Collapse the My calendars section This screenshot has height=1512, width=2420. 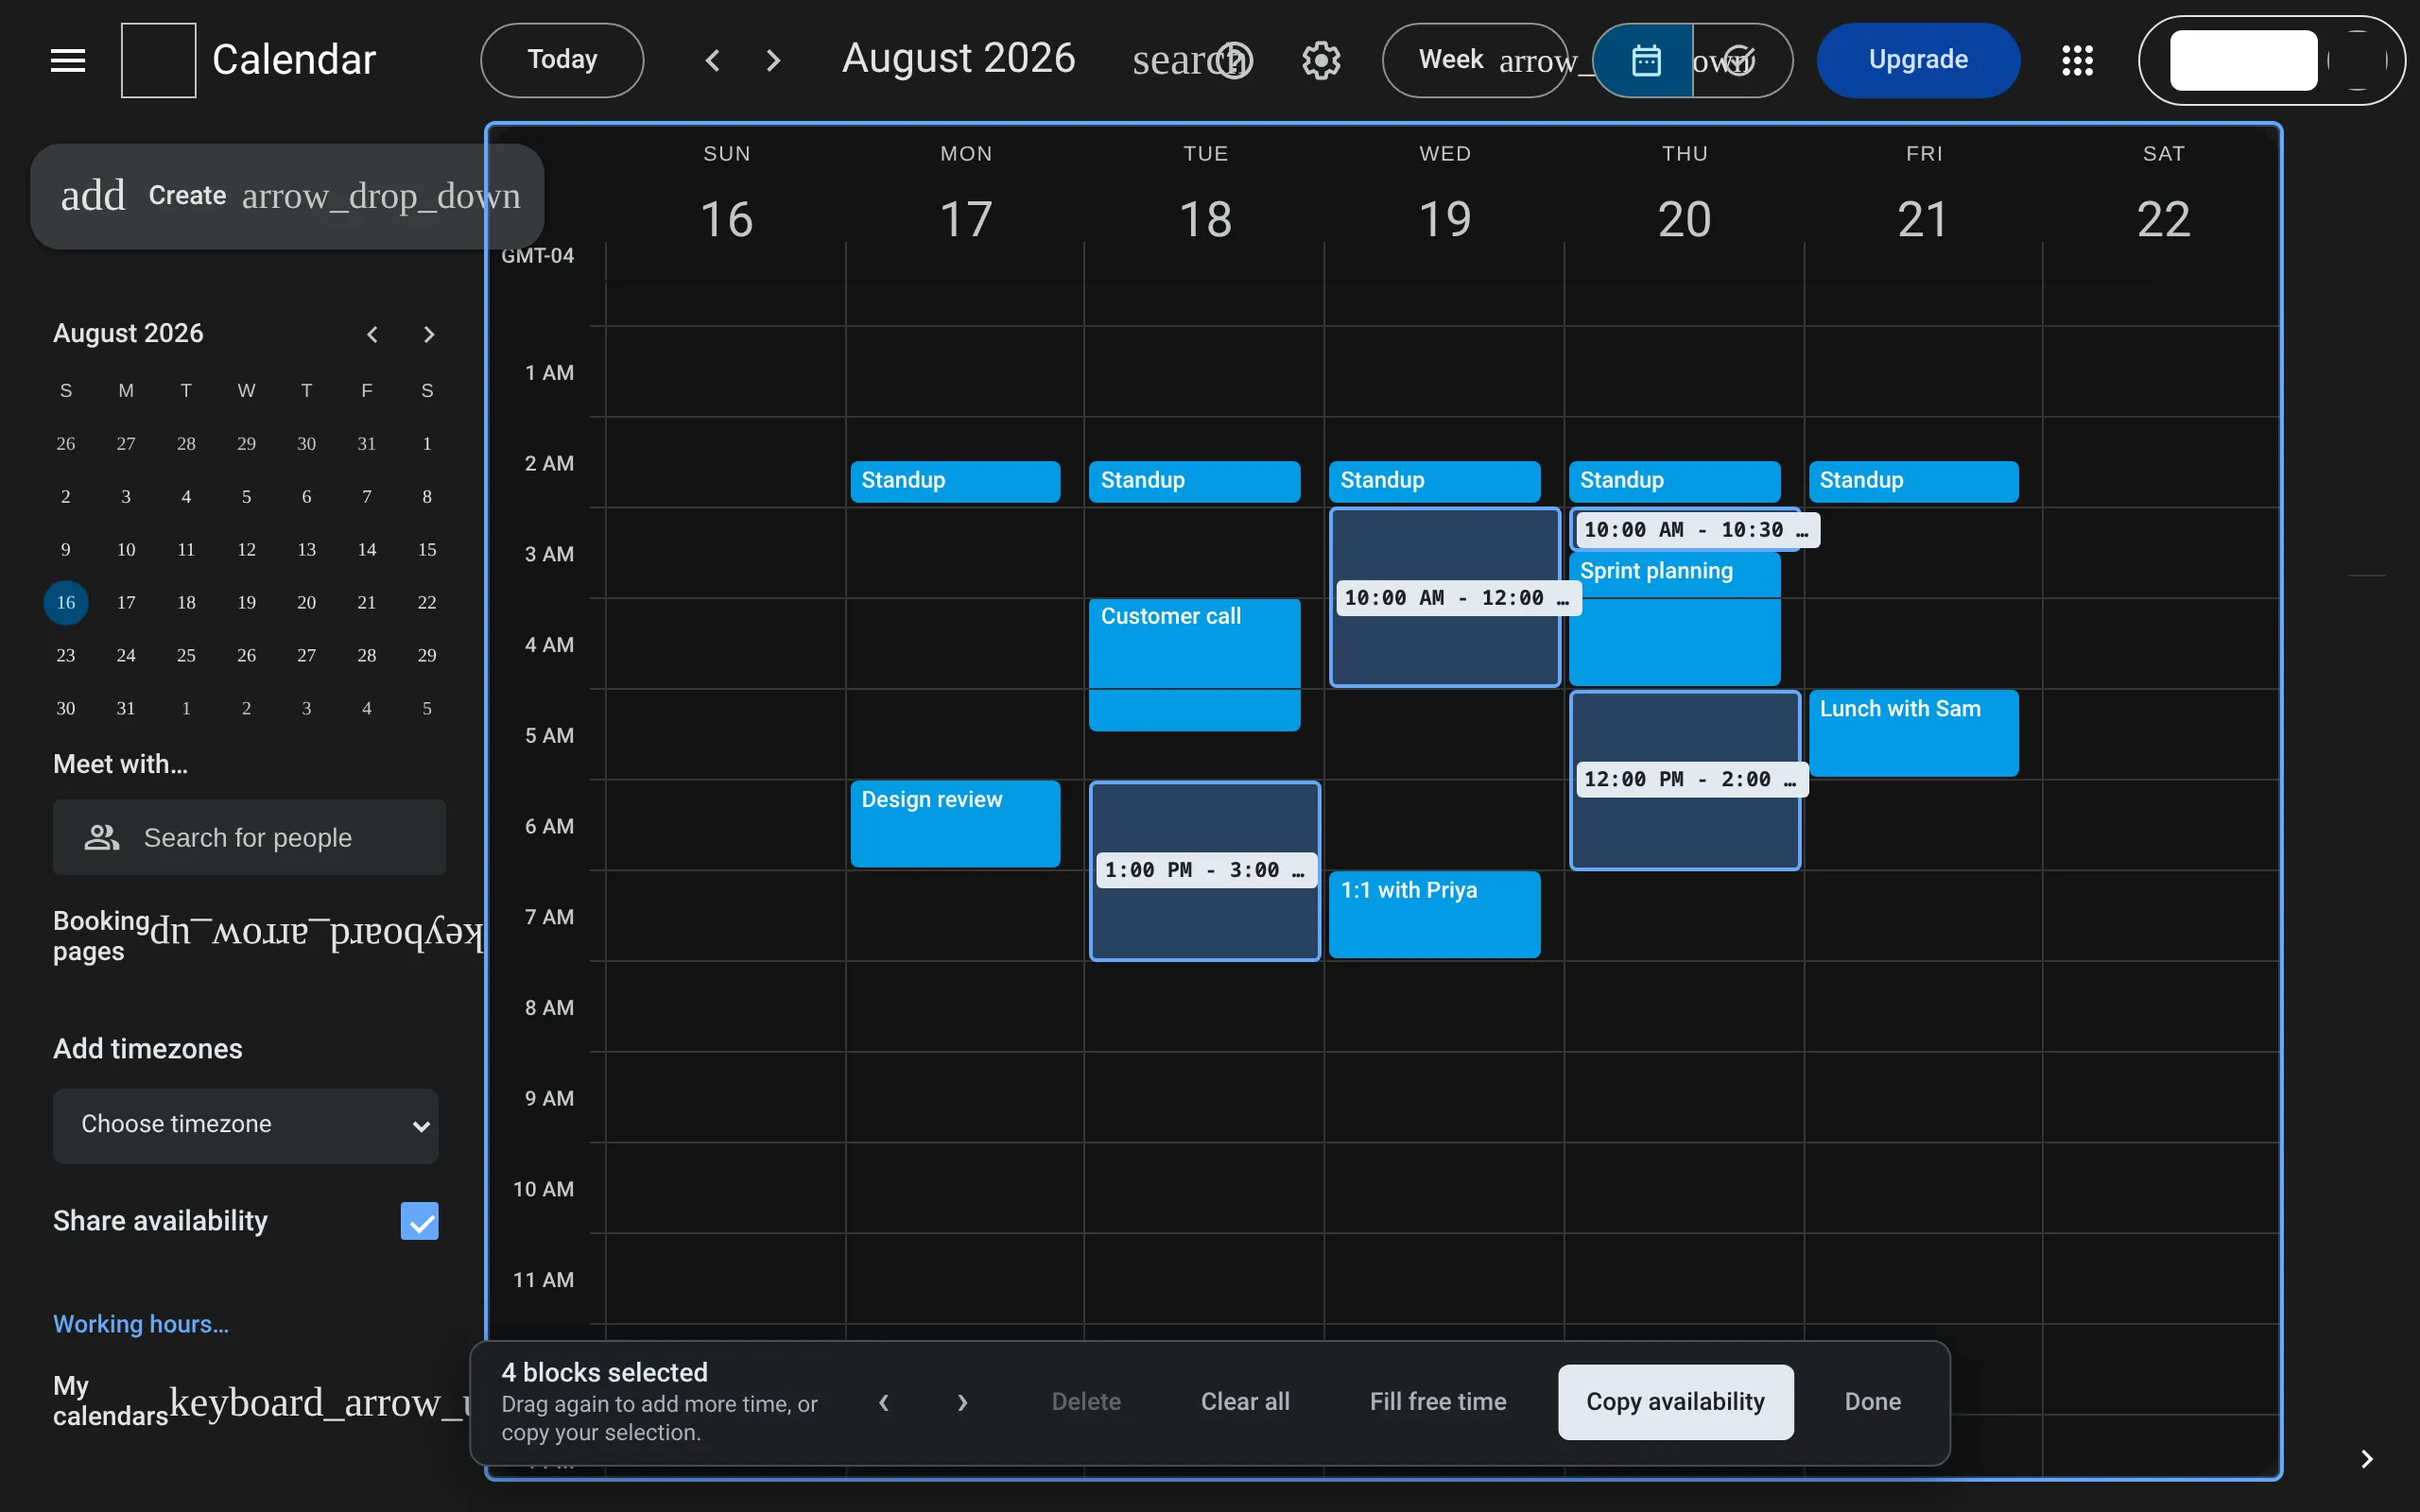pos(318,1402)
